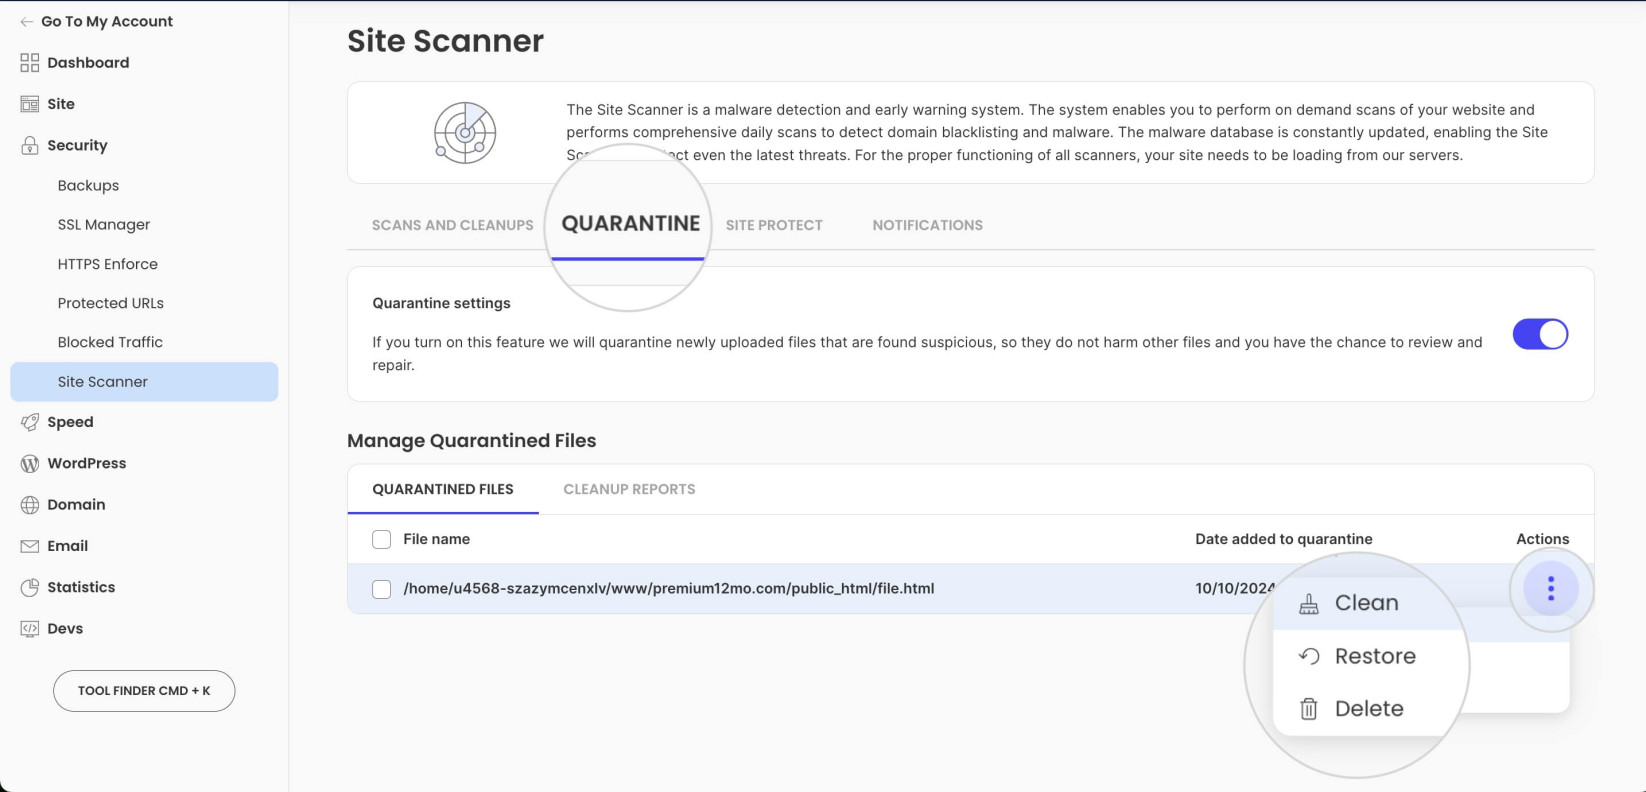Image resolution: width=1646 pixels, height=792 pixels.
Task: Open Blocked Traffic under Security
Action: [x=110, y=342]
